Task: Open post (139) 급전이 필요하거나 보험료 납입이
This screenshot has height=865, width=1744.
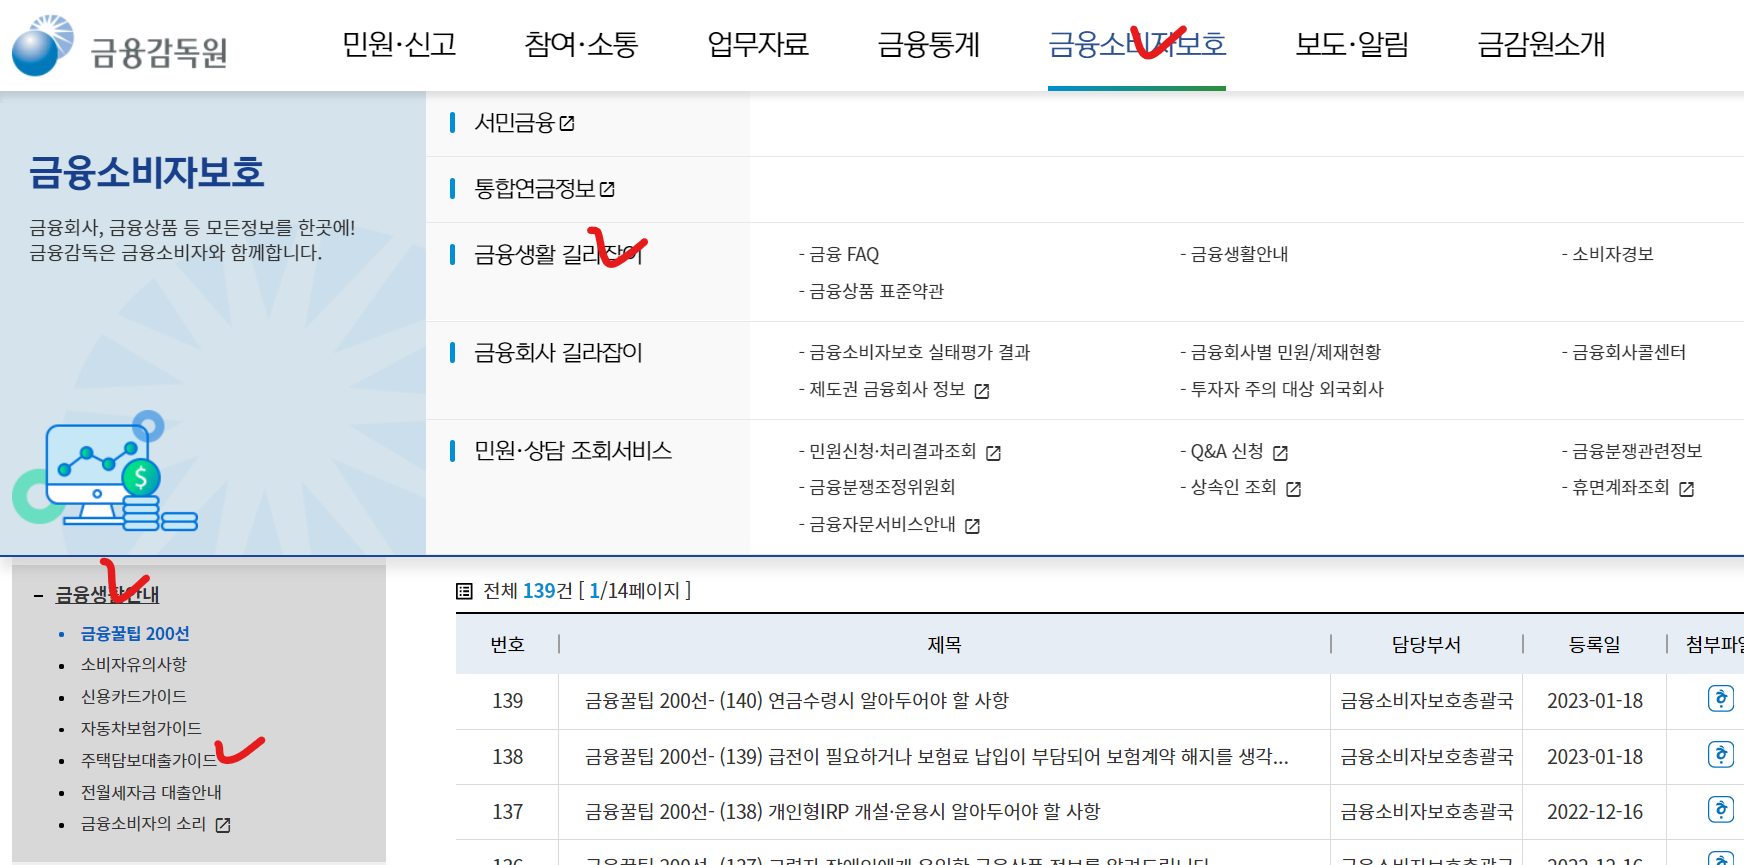Action: click(x=937, y=757)
